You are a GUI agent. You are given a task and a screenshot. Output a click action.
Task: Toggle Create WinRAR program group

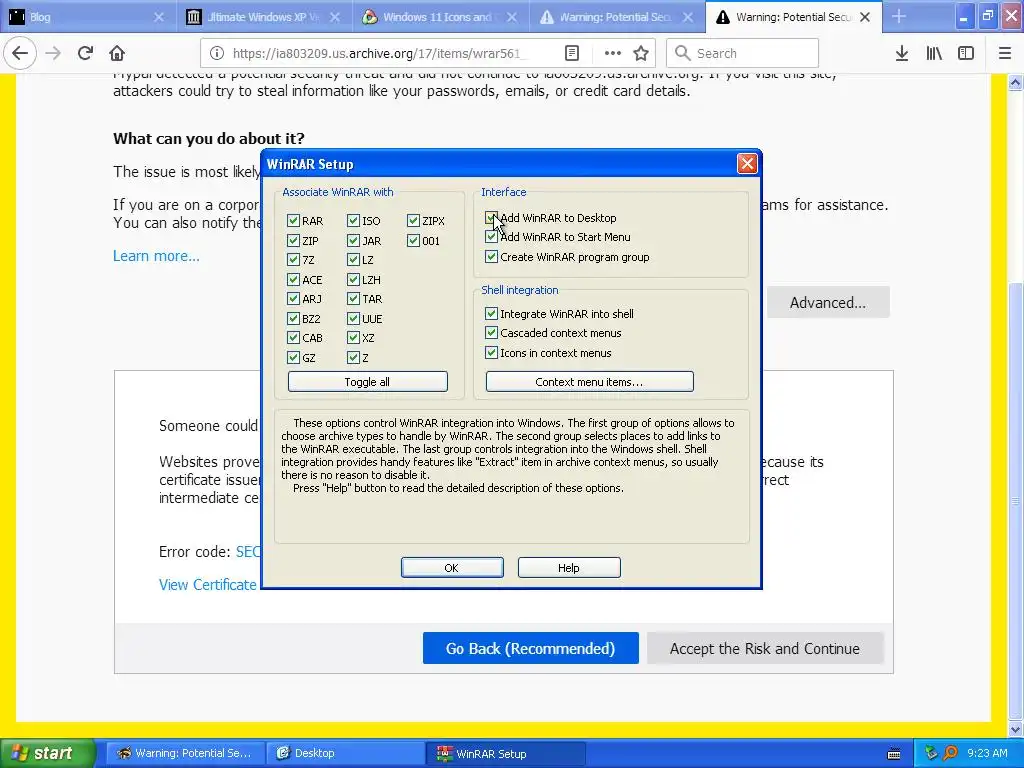click(x=492, y=257)
